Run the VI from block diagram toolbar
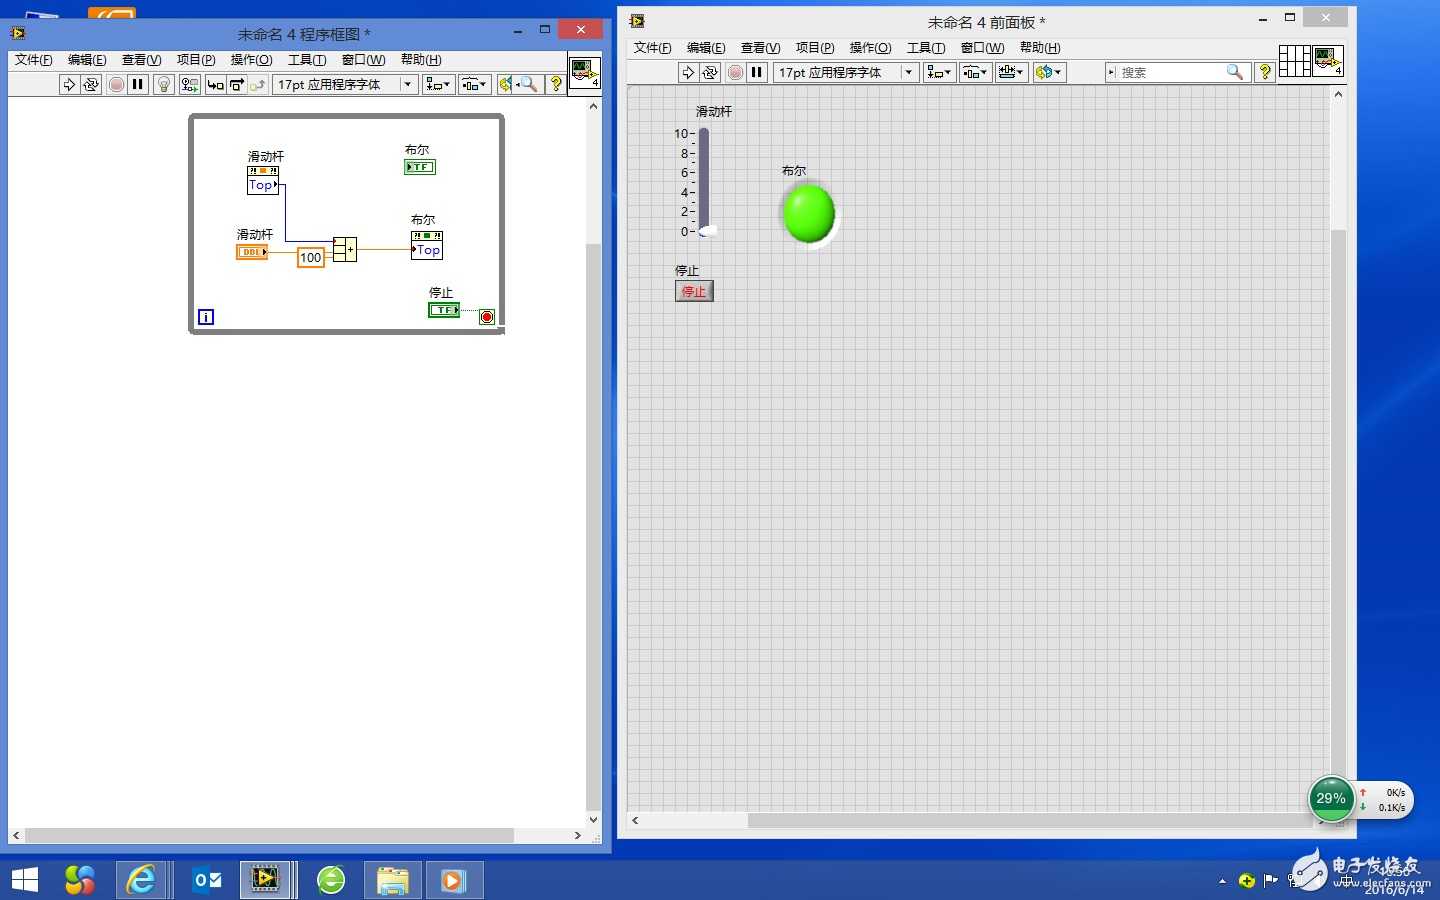This screenshot has width=1440, height=900. pyautogui.click(x=69, y=85)
